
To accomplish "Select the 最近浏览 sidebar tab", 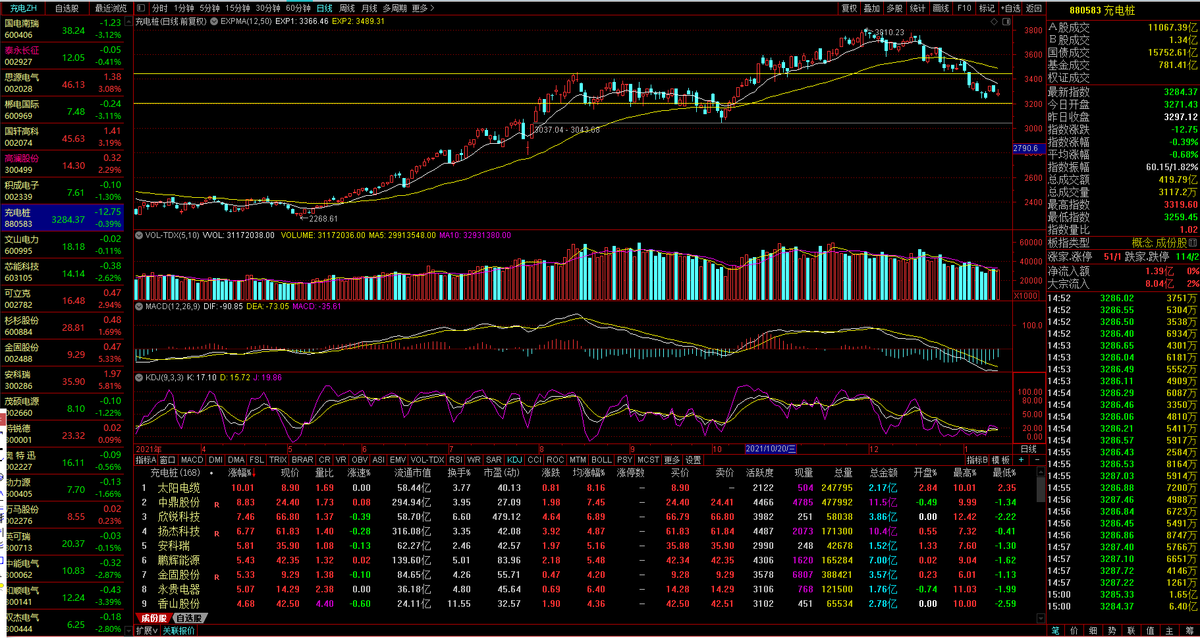I will [110, 7].
